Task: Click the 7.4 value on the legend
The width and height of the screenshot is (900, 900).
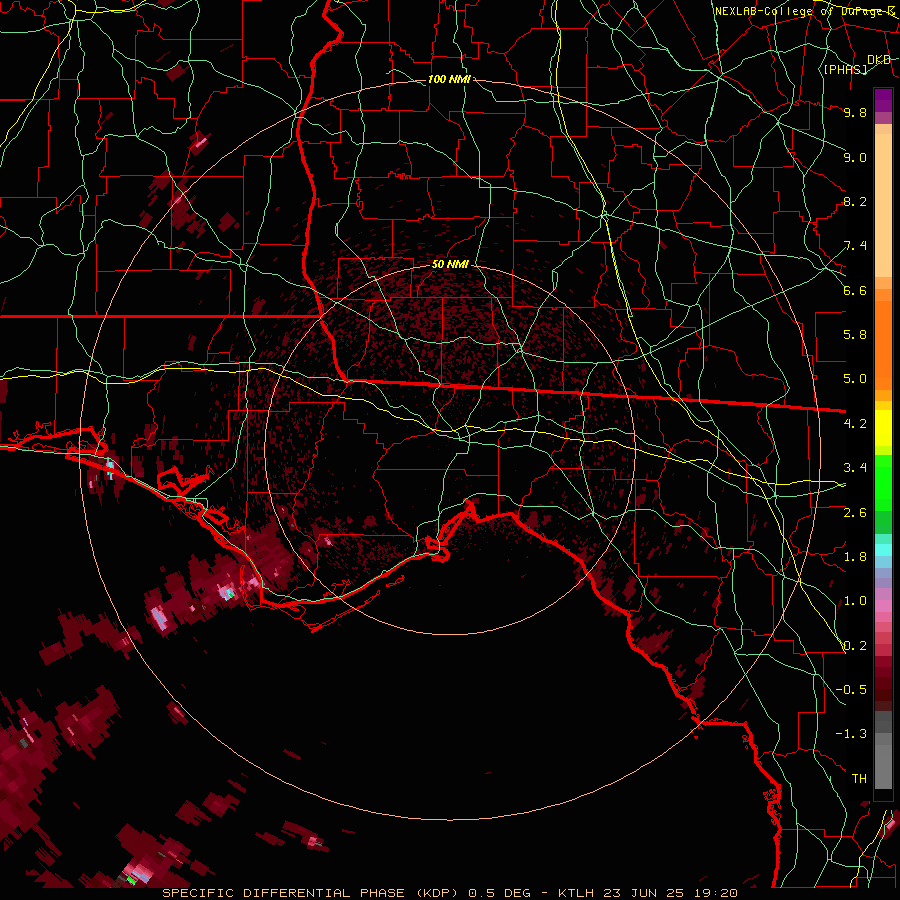Action: pos(855,246)
